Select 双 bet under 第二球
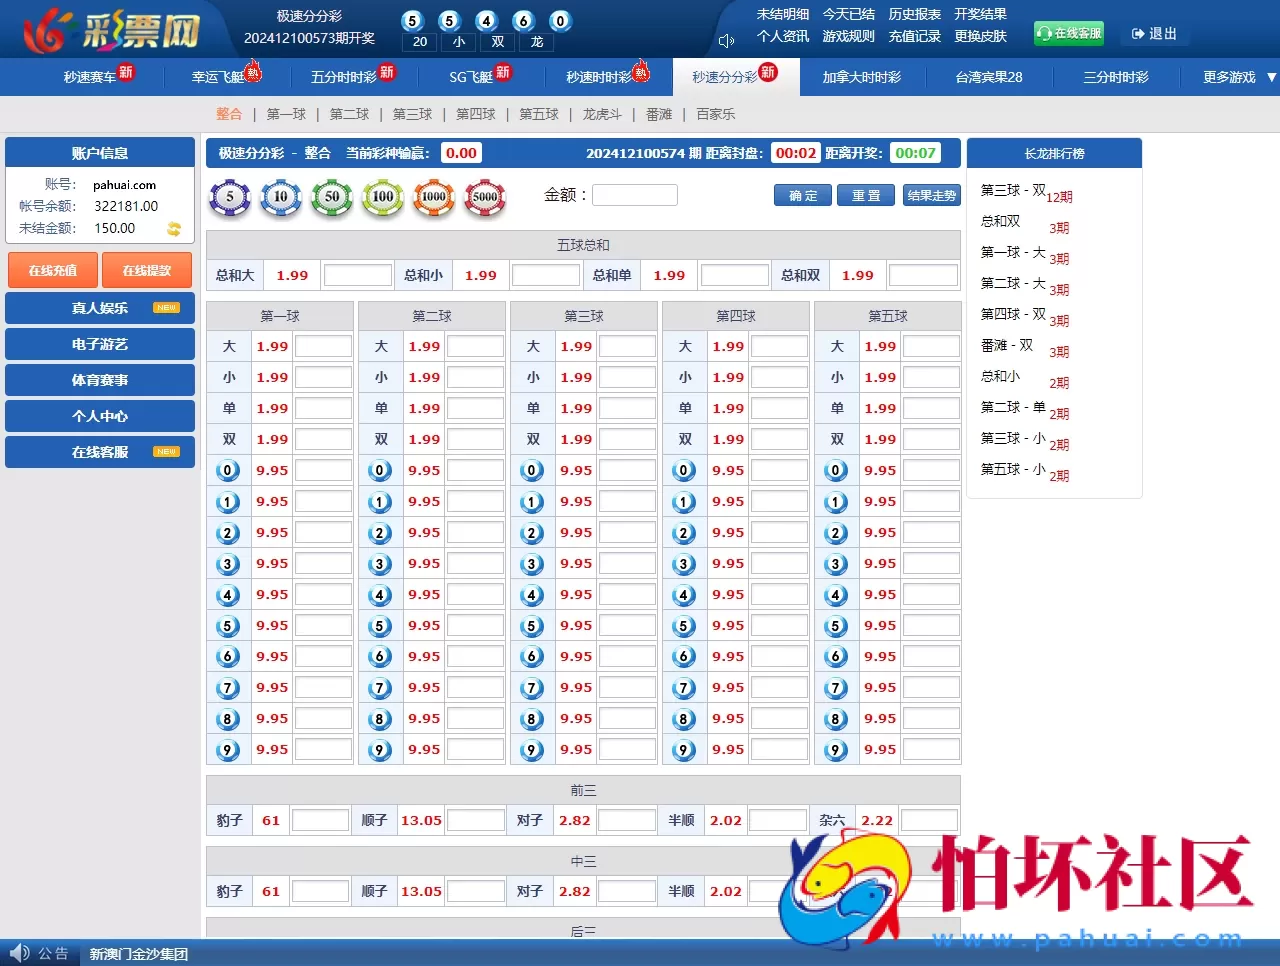The image size is (1280, 966). pyautogui.click(x=380, y=438)
